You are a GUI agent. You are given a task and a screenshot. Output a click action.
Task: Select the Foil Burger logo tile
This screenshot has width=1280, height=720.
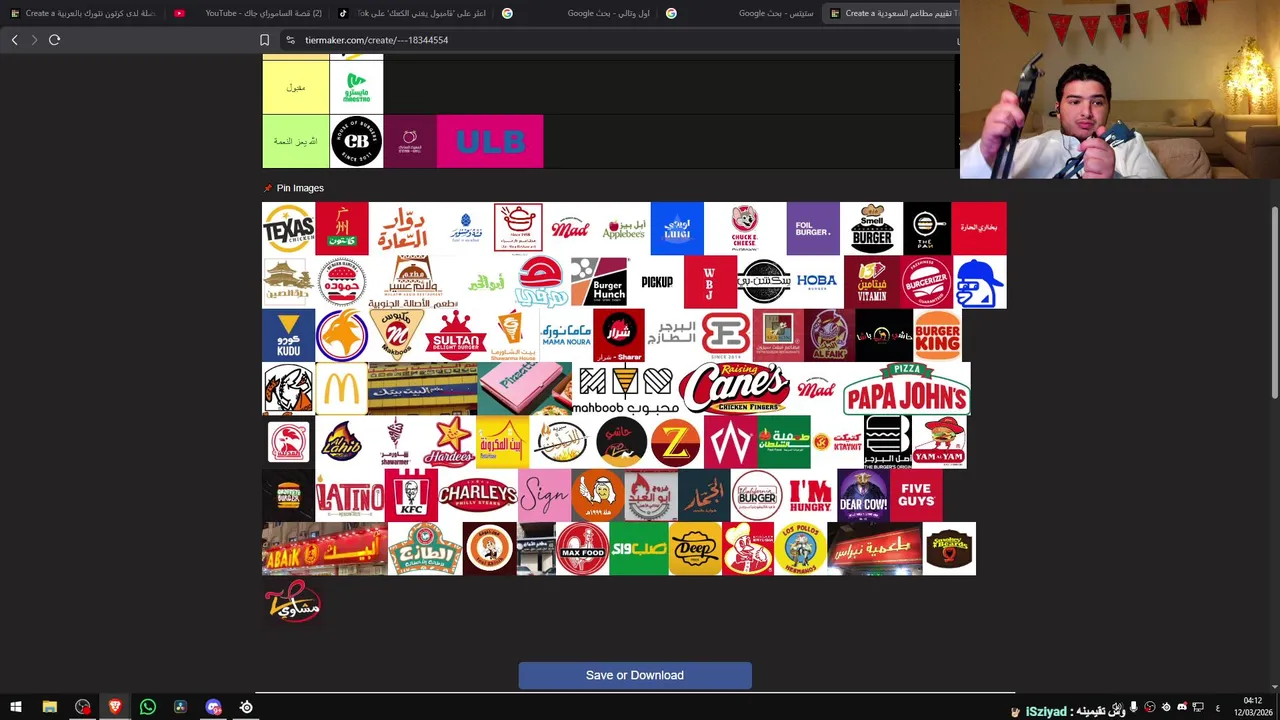813,229
